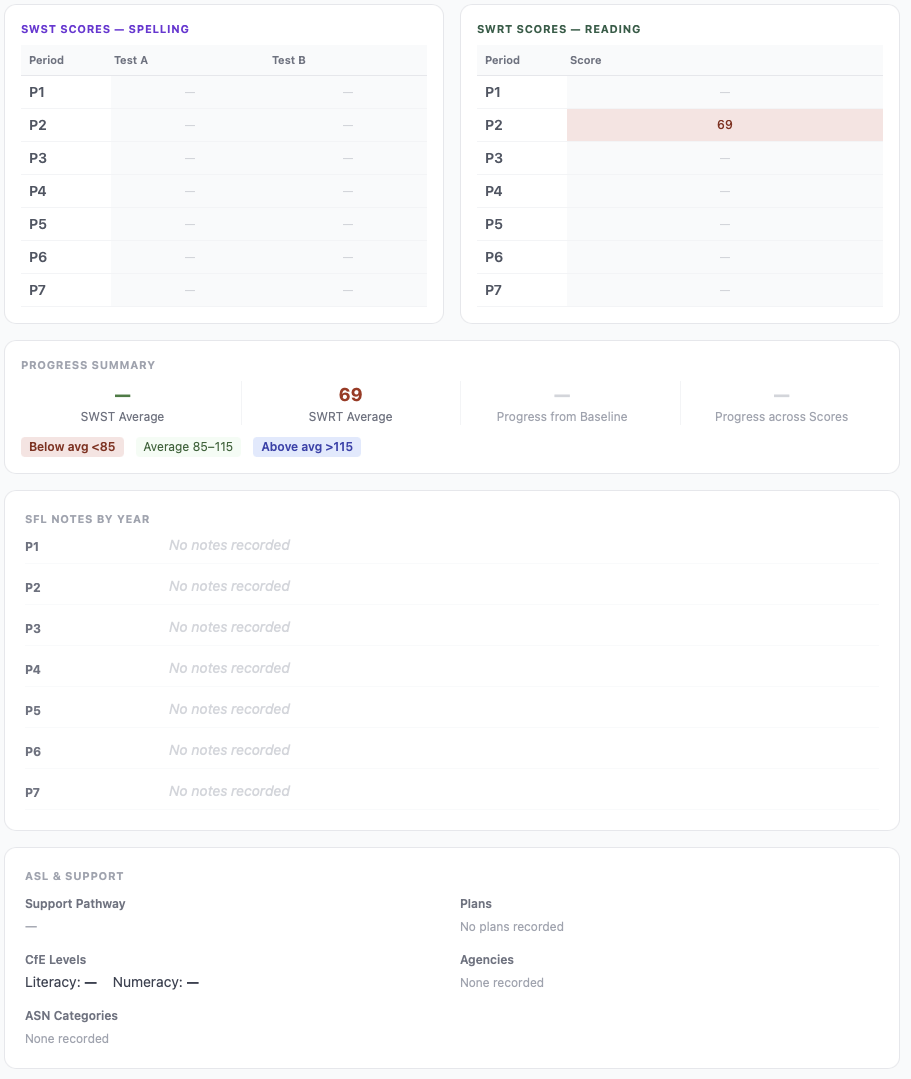Click the P6 'No notes recorded' text
The height and width of the screenshot is (1079, 911).
[x=229, y=750]
